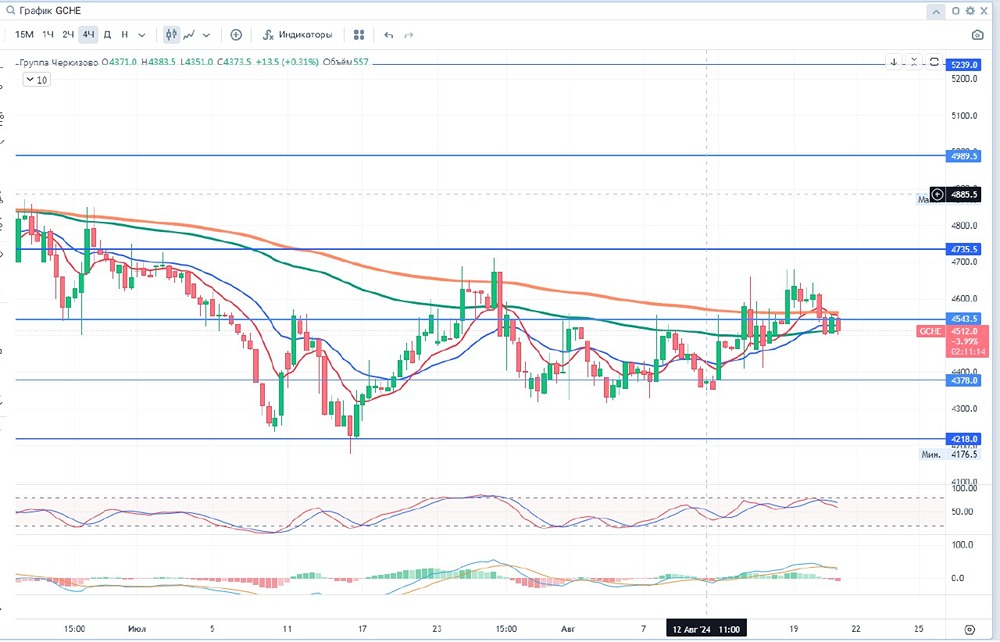Click the add symbol plus circle icon
Image resolution: width=1000 pixels, height=642 pixels.
pyautogui.click(x=236, y=35)
